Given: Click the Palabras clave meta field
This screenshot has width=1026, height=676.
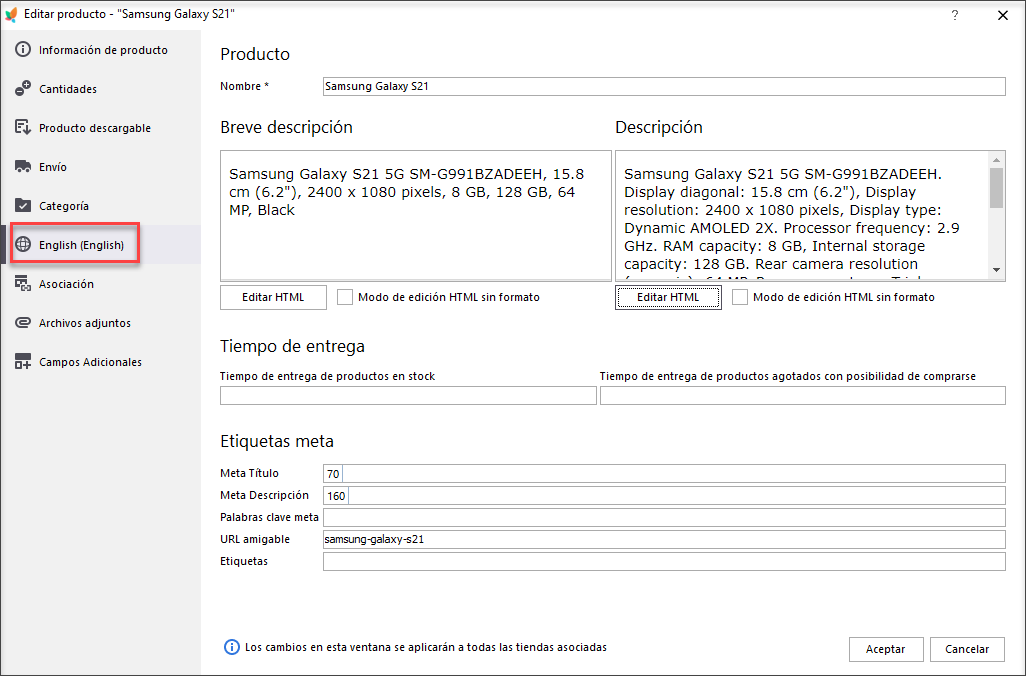Looking at the screenshot, I should [x=664, y=518].
